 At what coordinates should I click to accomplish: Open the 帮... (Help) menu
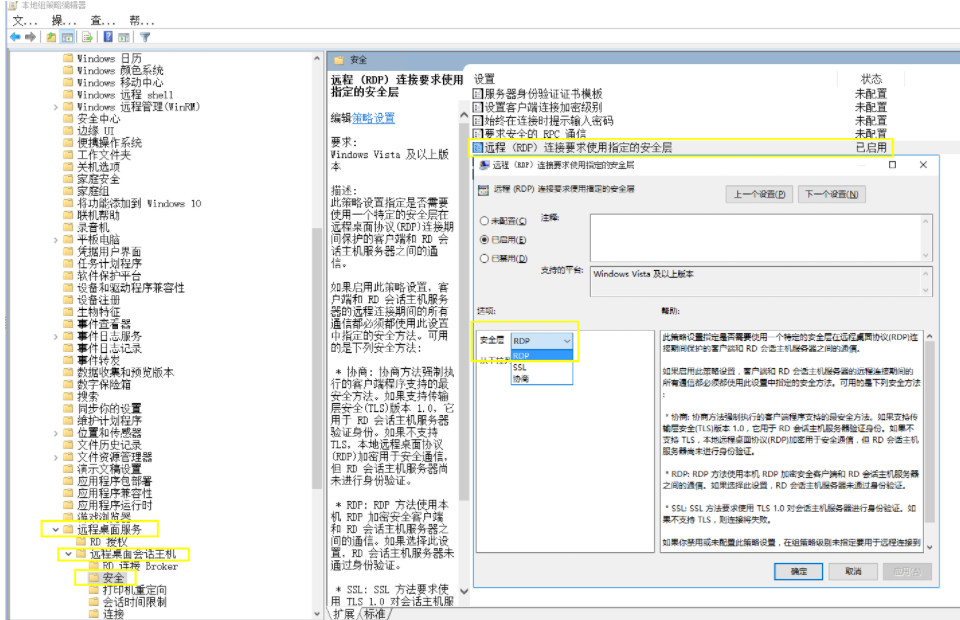tap(141, 20)
